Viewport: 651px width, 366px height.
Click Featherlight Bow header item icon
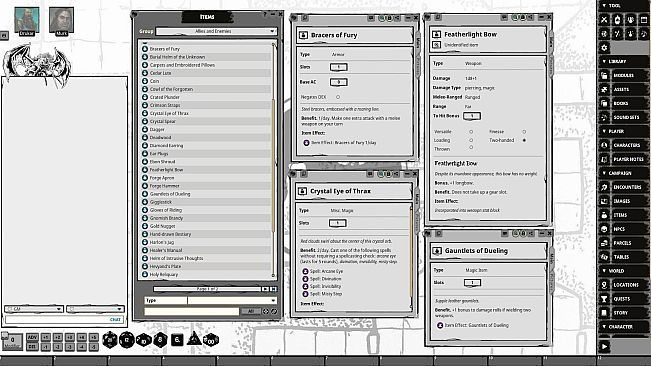coord(436,34)
